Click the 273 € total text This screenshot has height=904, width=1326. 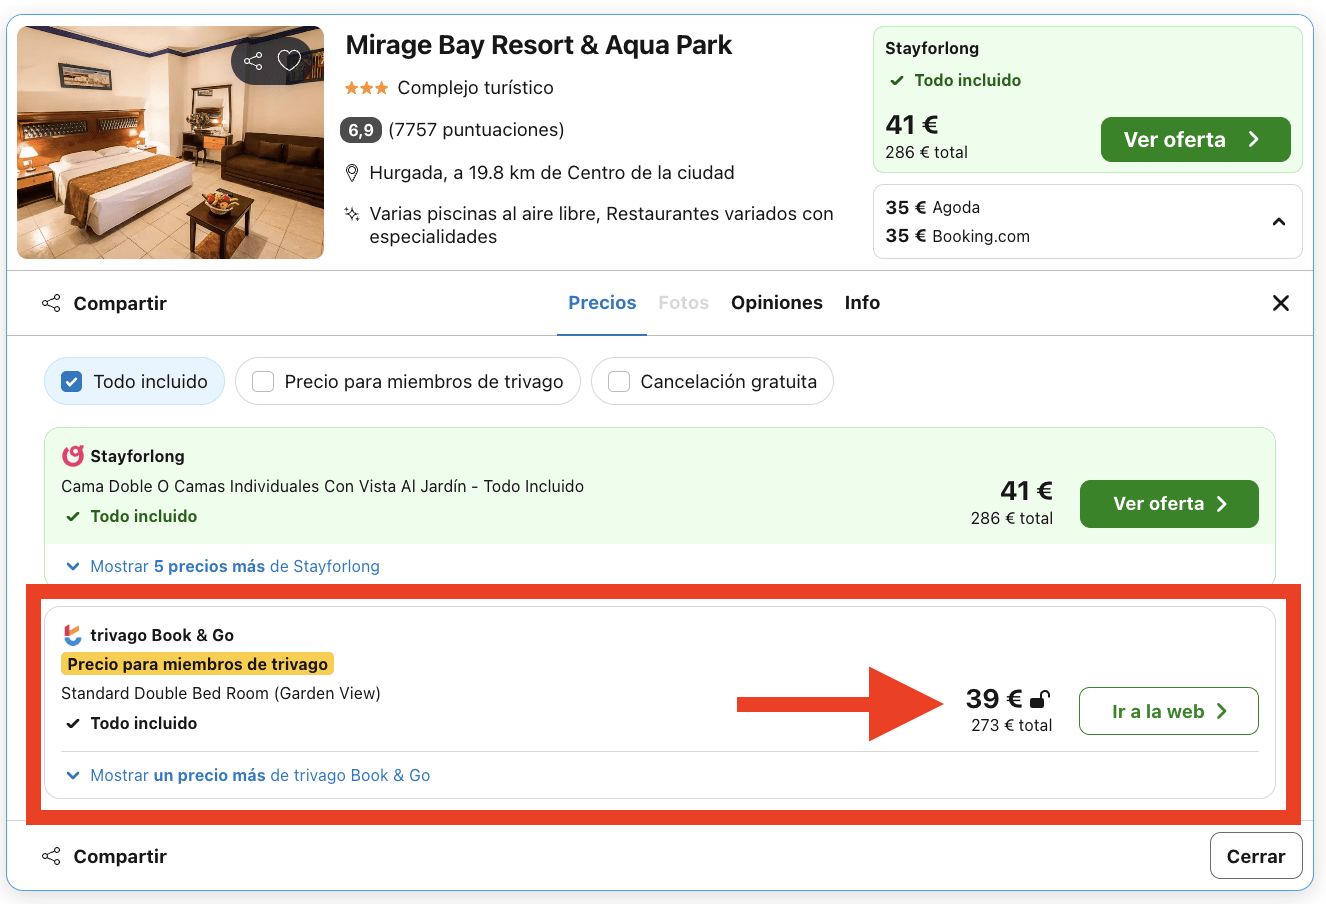click(x=1011, y=725)
